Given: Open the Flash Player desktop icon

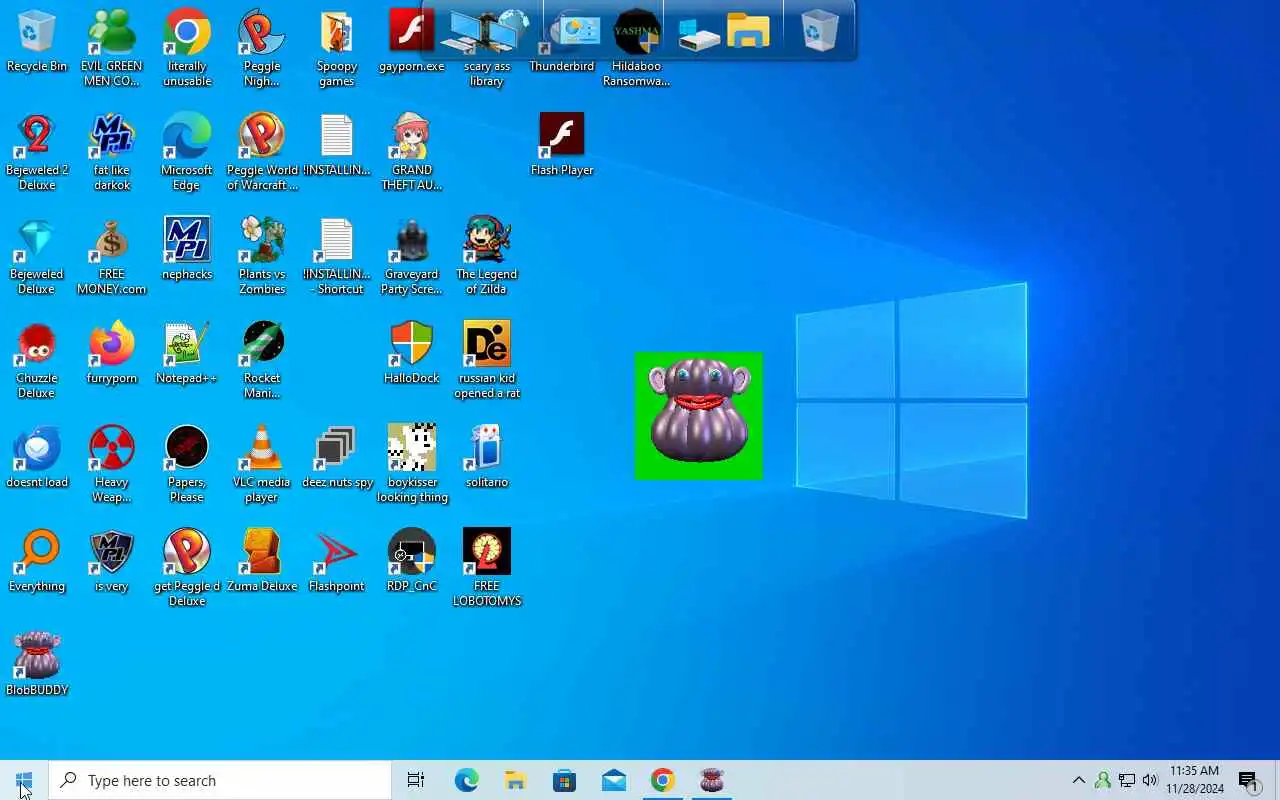Looking at the screenshot, I should pyautogui.click(x=562, y=145).
